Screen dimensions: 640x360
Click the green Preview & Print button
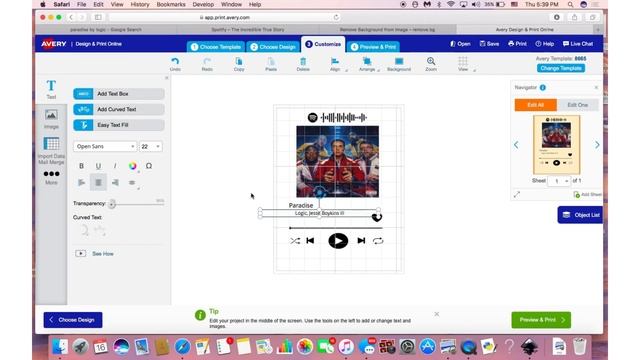tap(541, 320)
